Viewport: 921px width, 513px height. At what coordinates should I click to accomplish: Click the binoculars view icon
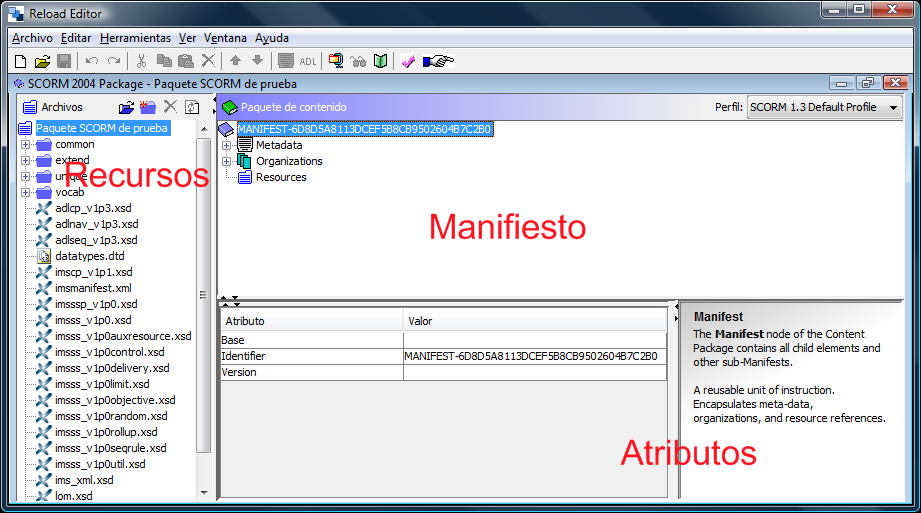(358, 61)
